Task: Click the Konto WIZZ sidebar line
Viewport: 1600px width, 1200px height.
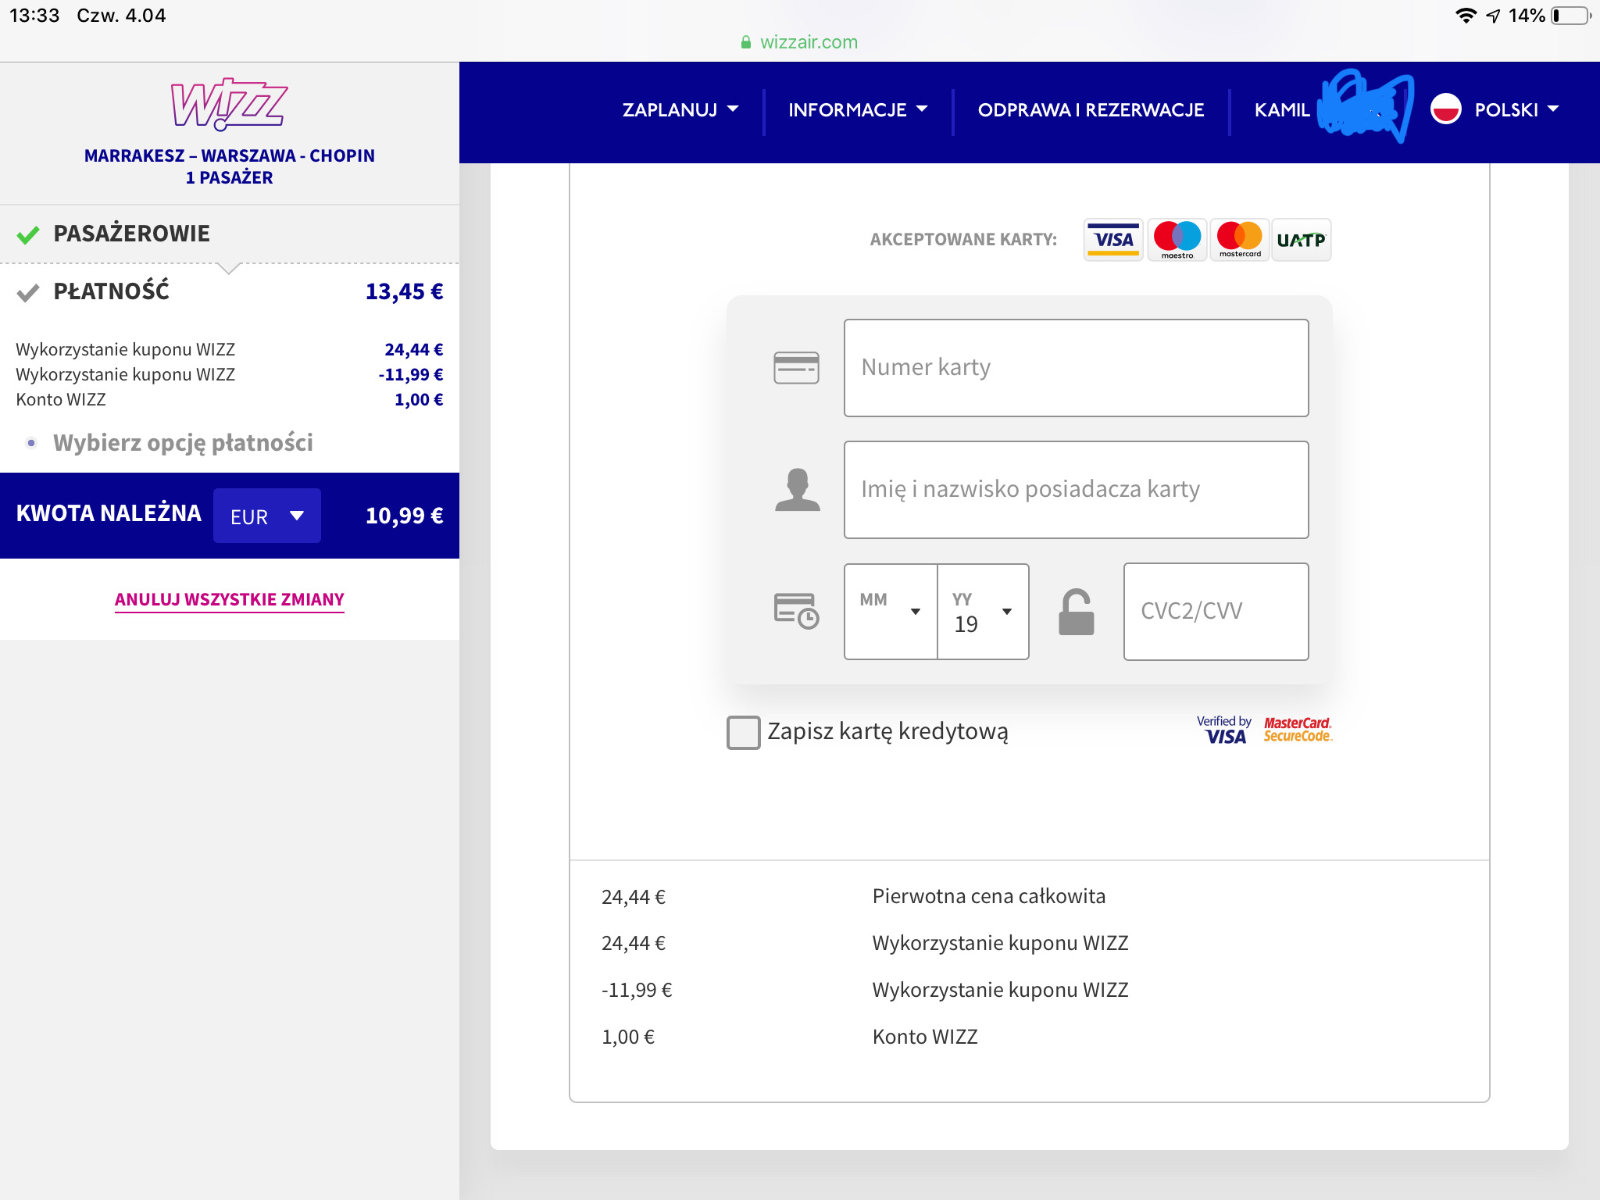Action: click(229, 400)
